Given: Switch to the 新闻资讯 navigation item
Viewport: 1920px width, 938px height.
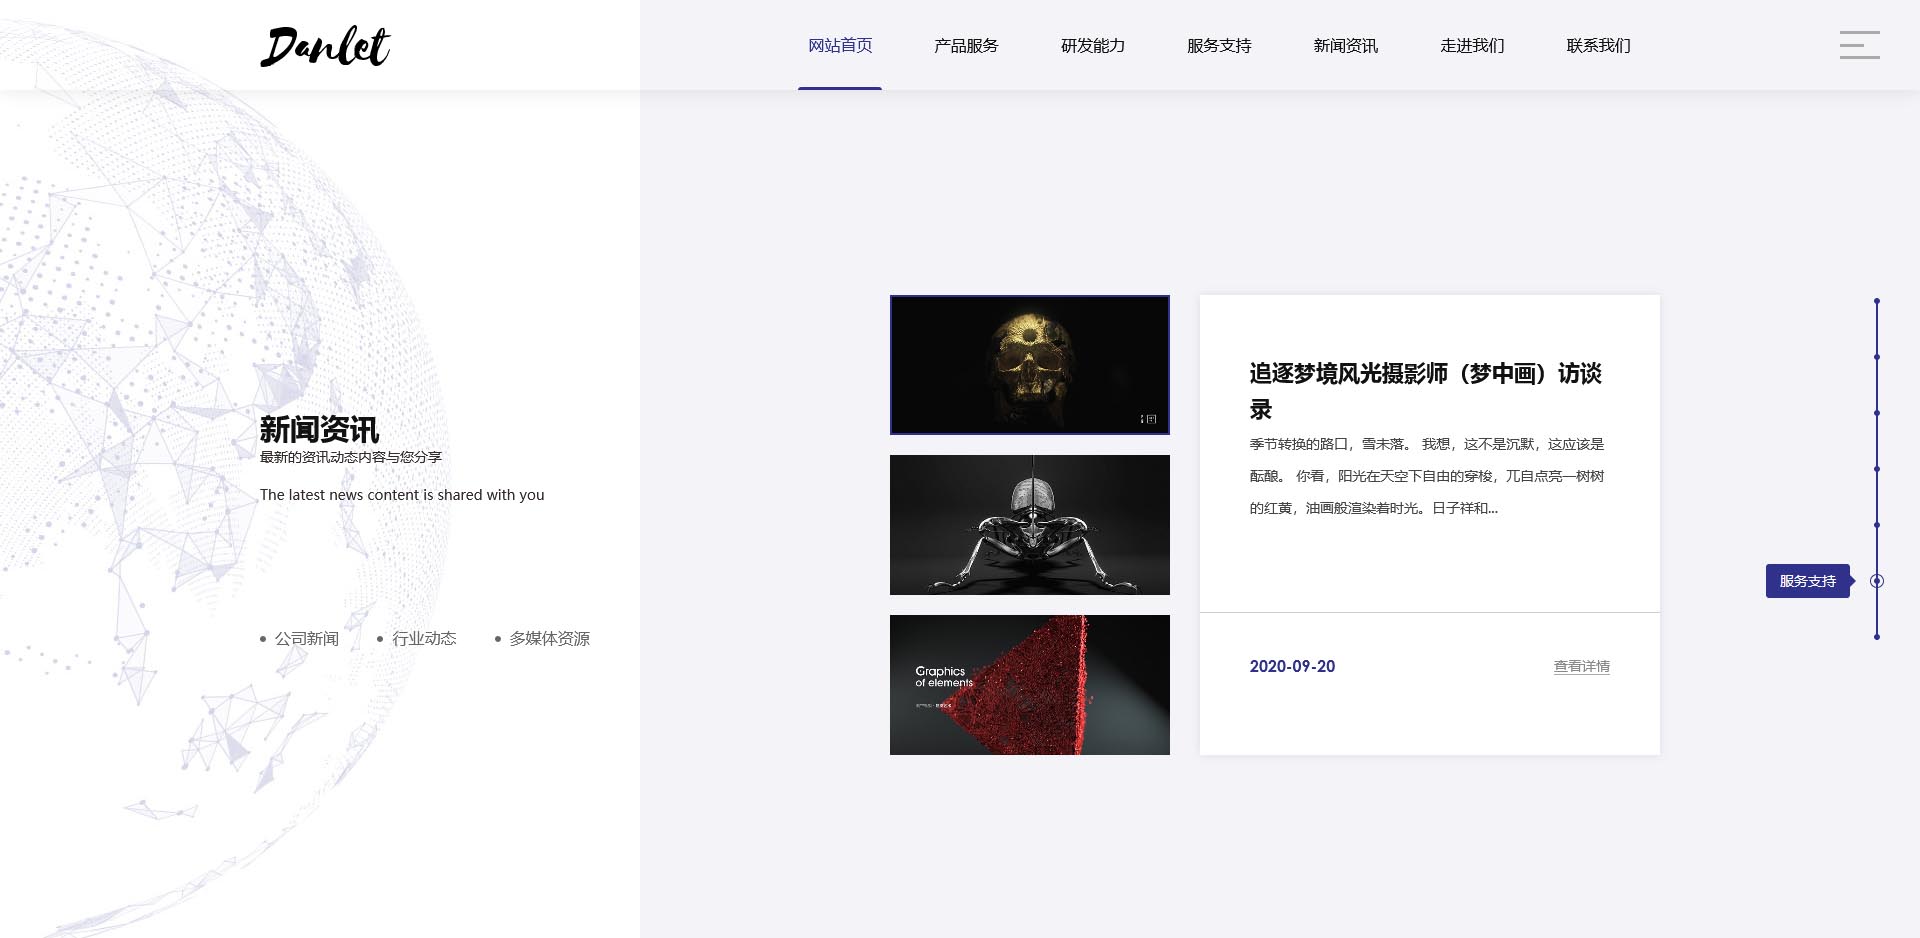Looking at the screenshot, I should [x=1345, y=46].
